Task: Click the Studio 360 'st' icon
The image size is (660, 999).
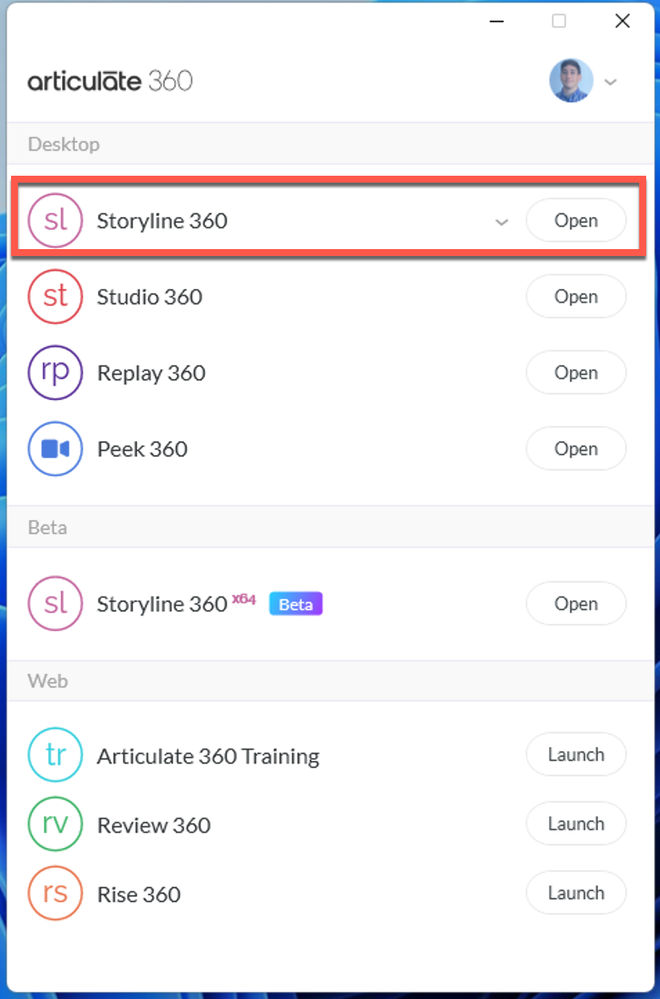Action: [x=55, y=297]
